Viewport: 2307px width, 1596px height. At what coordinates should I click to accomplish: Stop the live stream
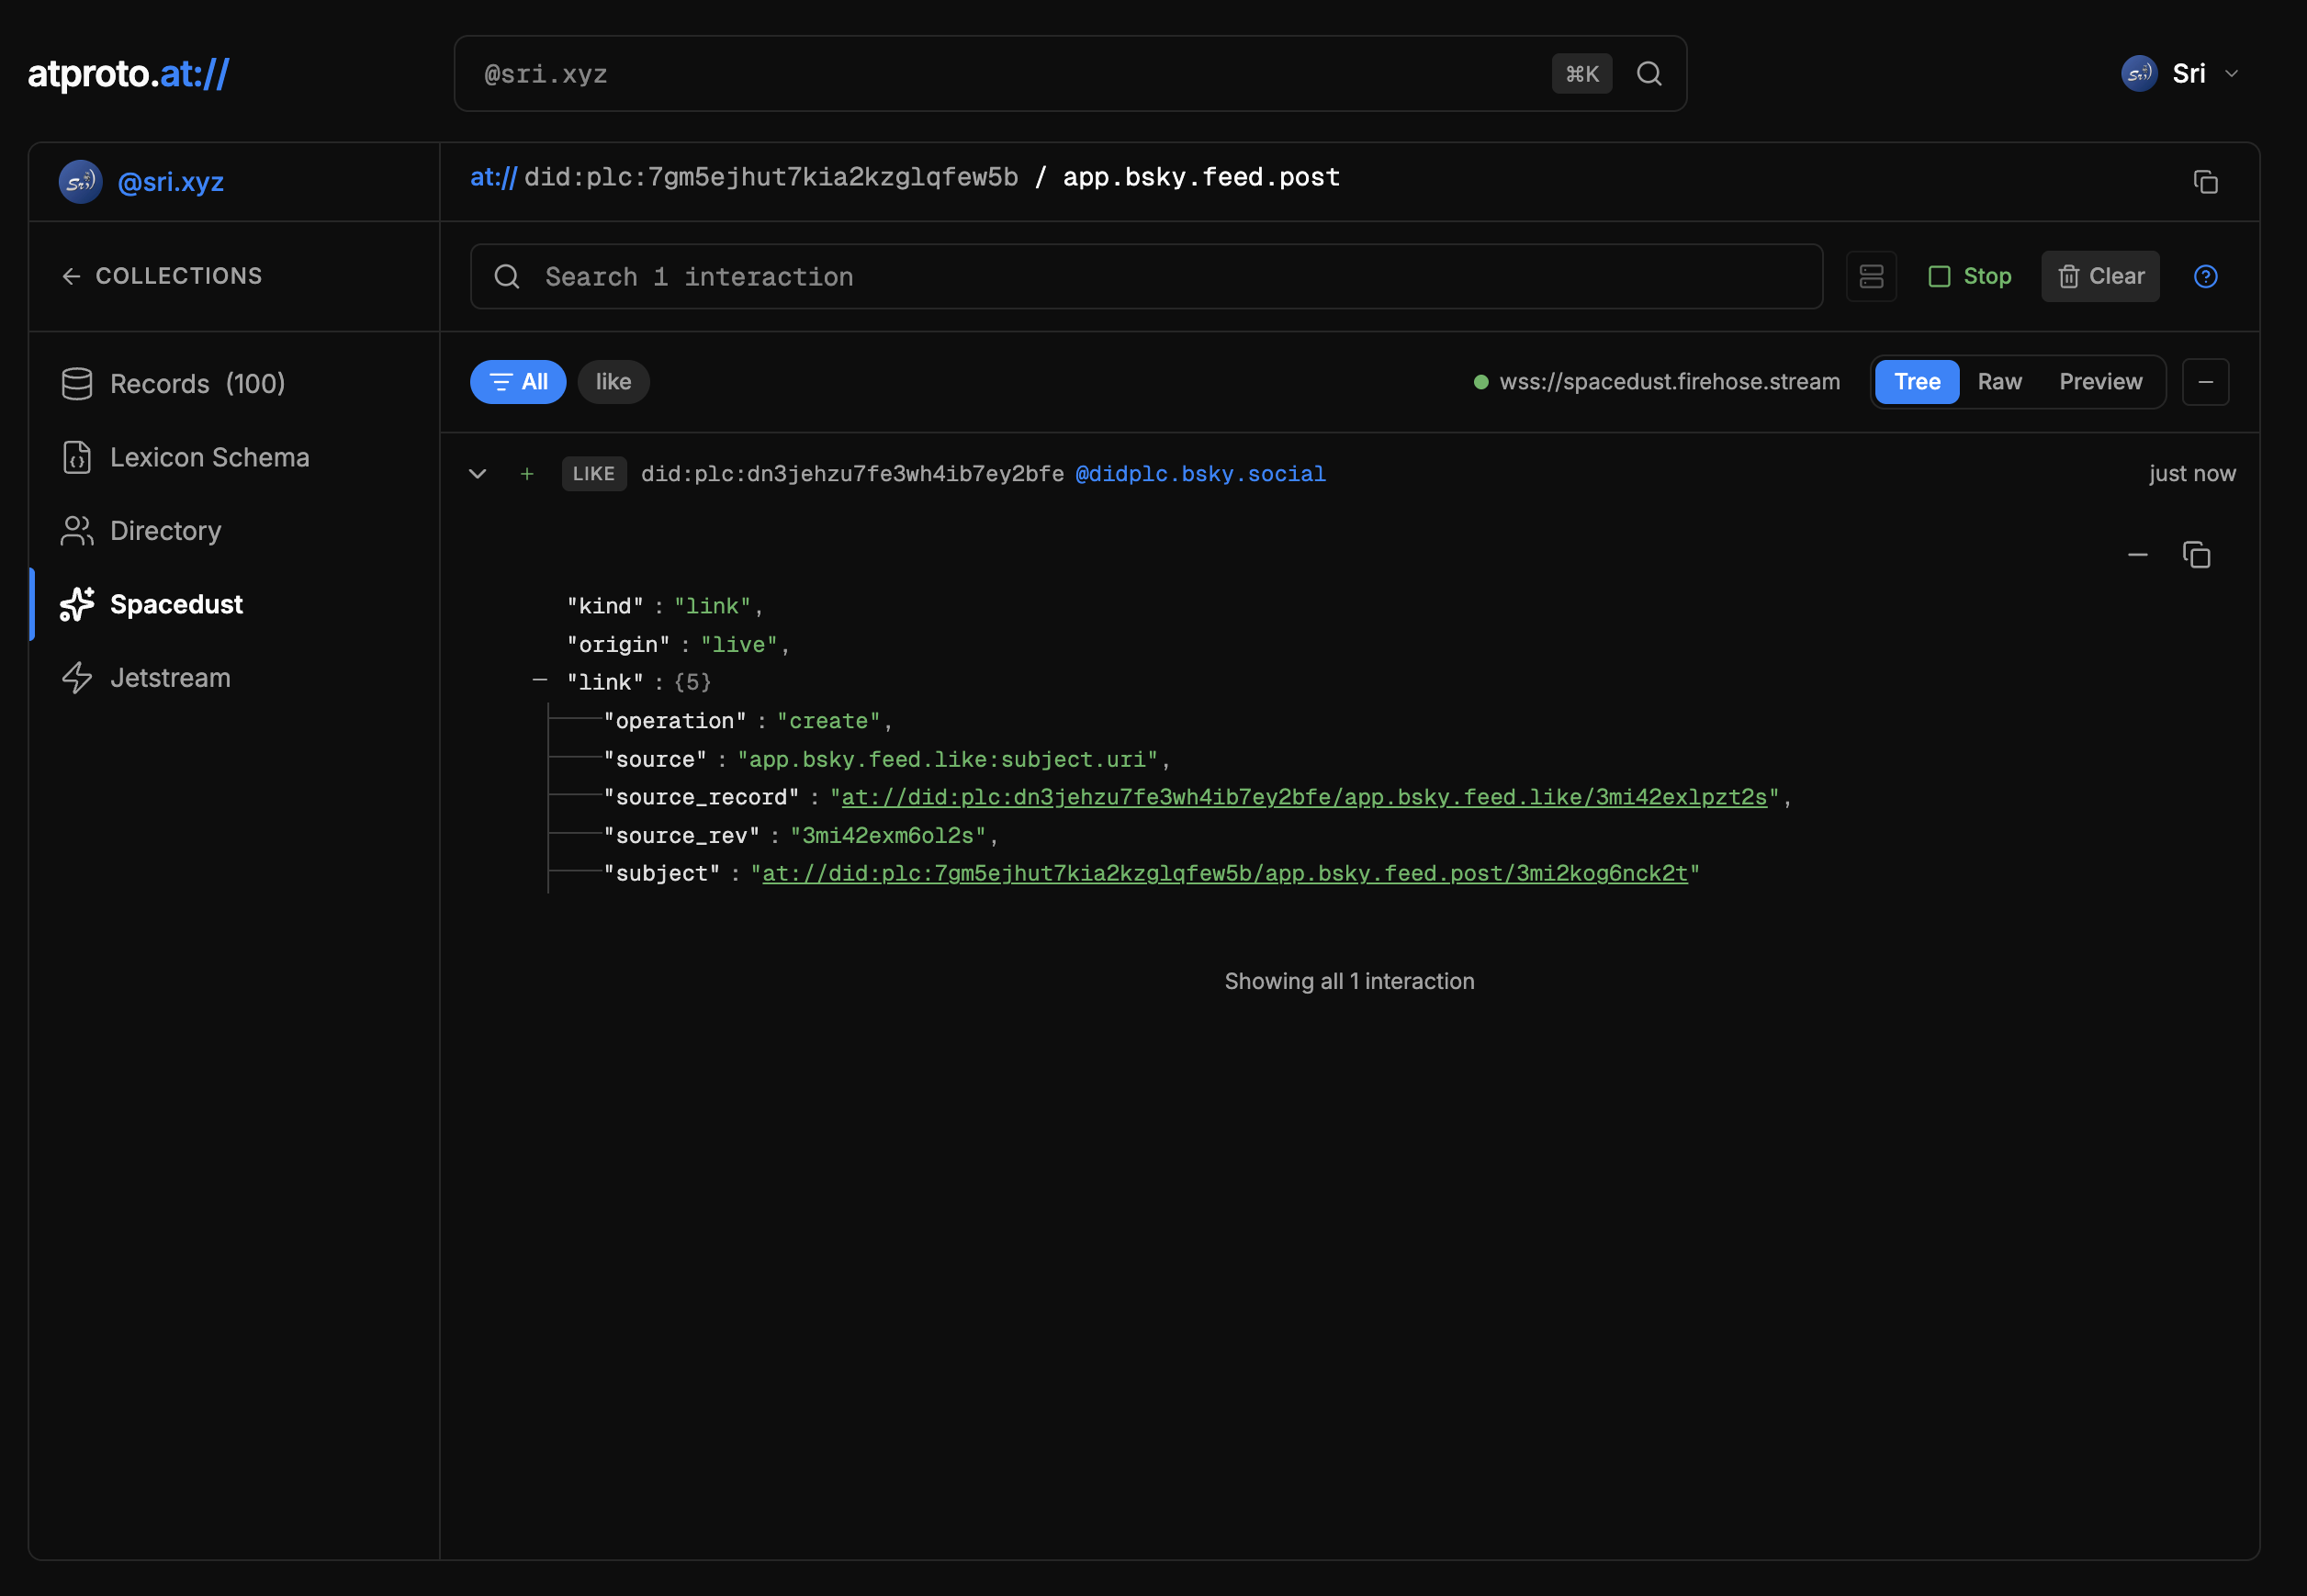(1970, 277)
